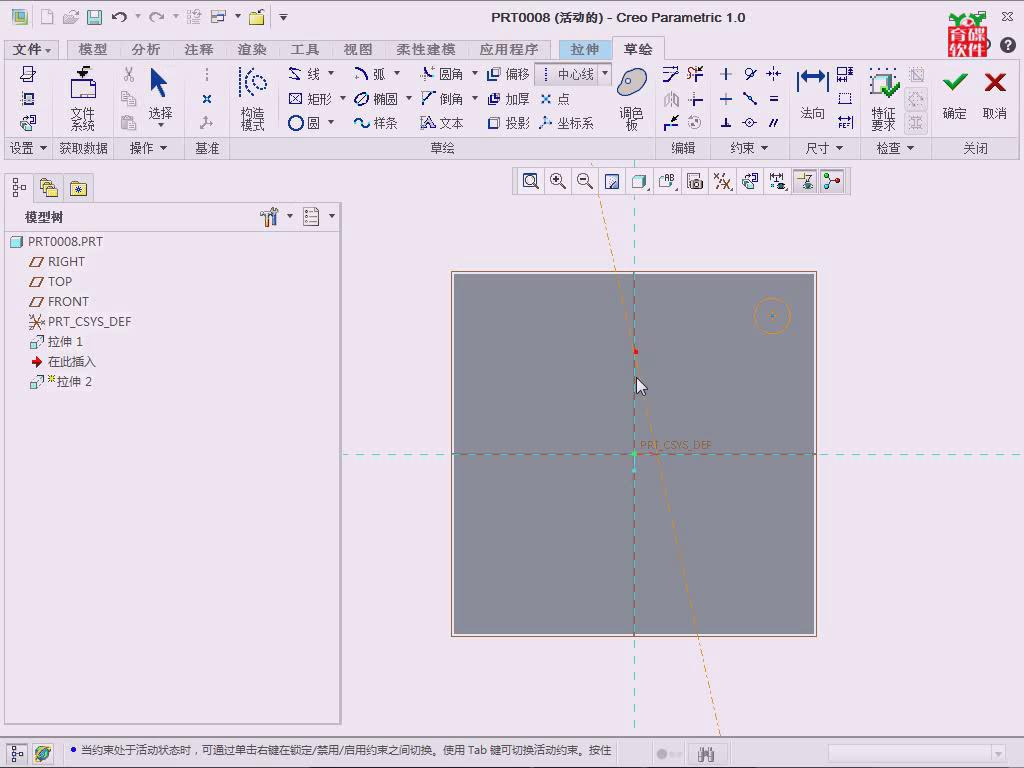This screenshot has height=768, width=1024.
Task: Open the Constrain (约束) group dropdown
Action: tap(748, 148)
